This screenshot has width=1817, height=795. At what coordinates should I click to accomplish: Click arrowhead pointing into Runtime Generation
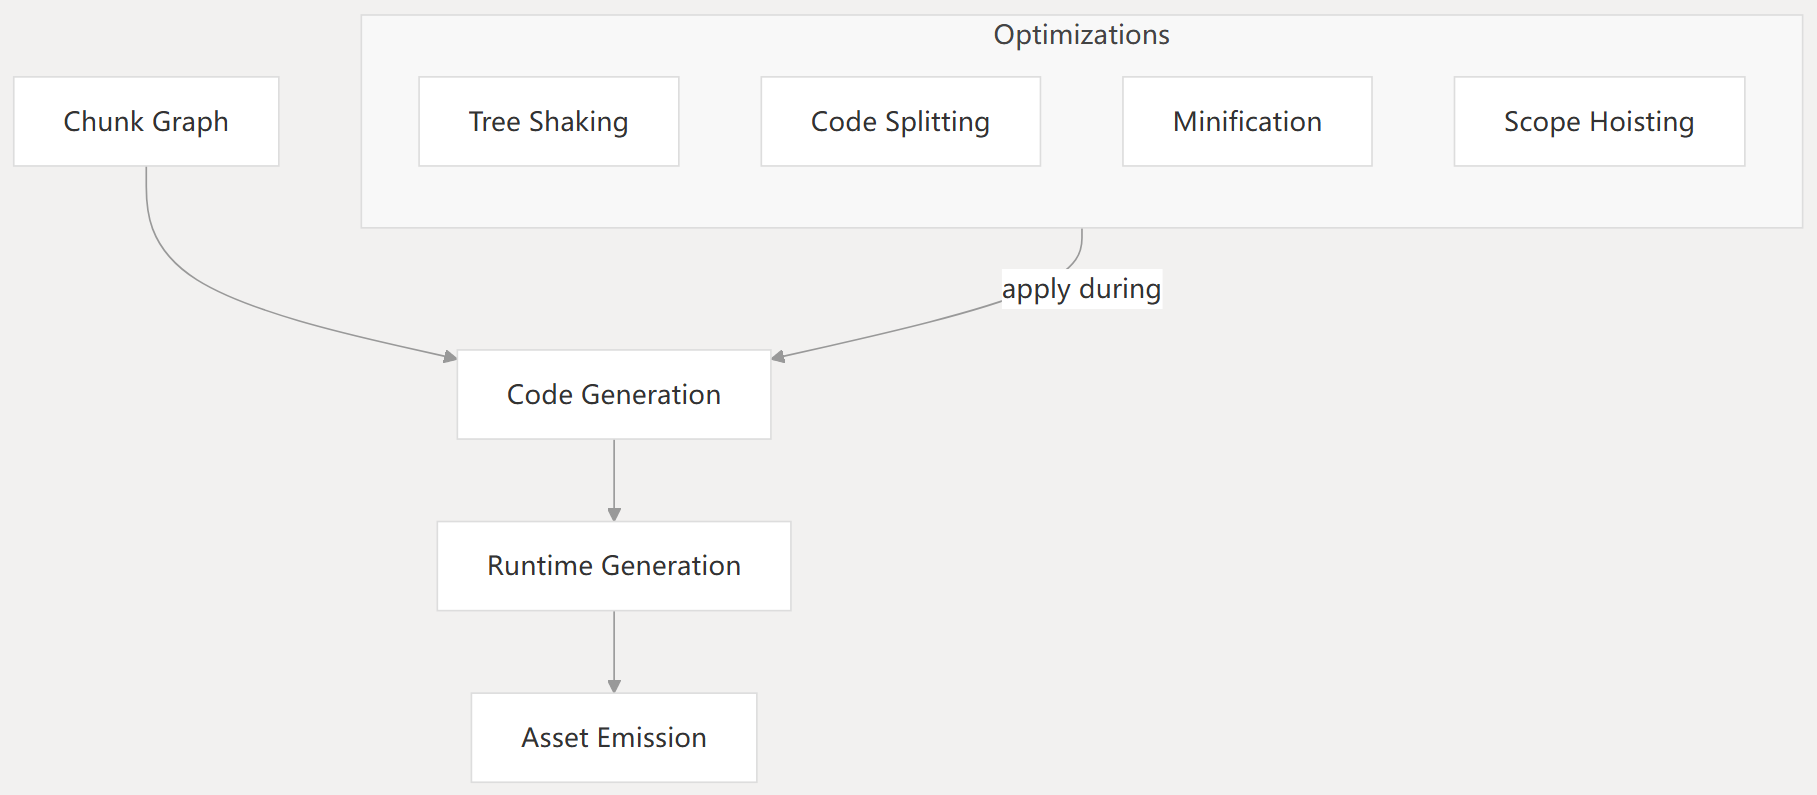point(614,514)
